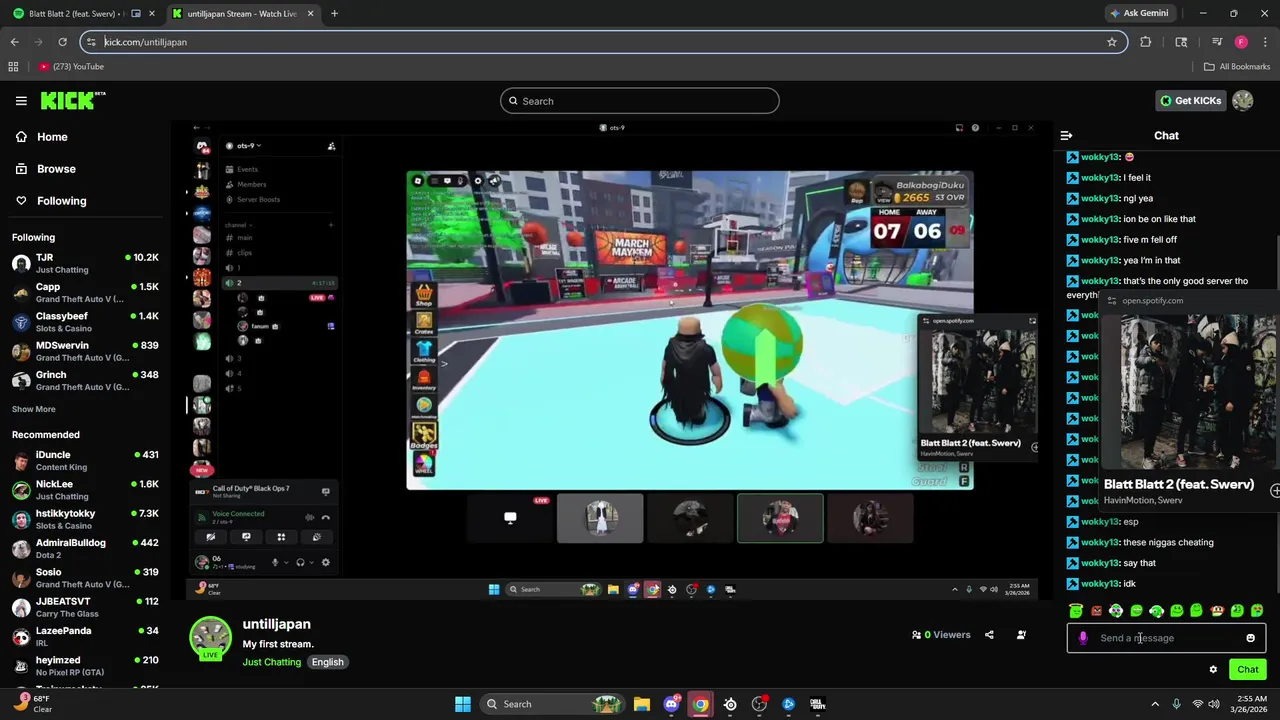Open the Kick sidebar hamburger menu

(x=21, y=101)
